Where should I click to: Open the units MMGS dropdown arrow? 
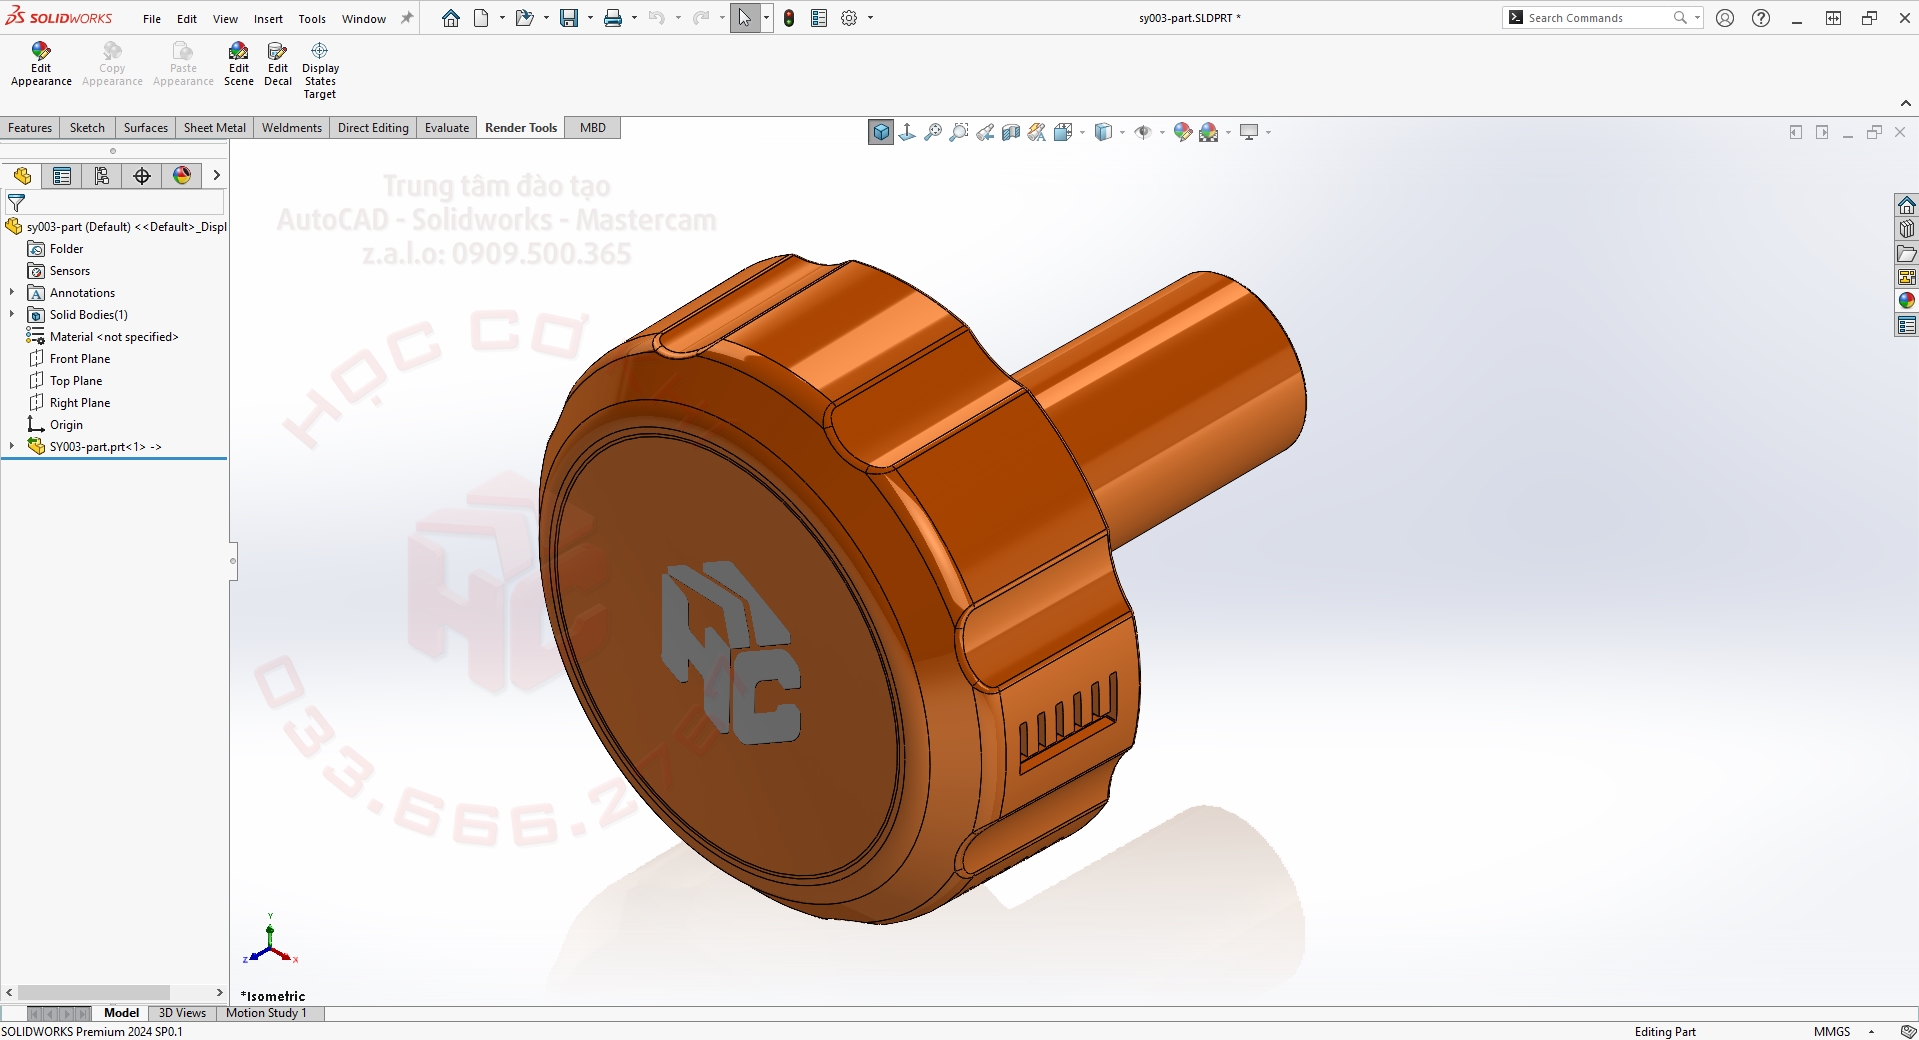pyautogui.click(x=1871, y=1032)
